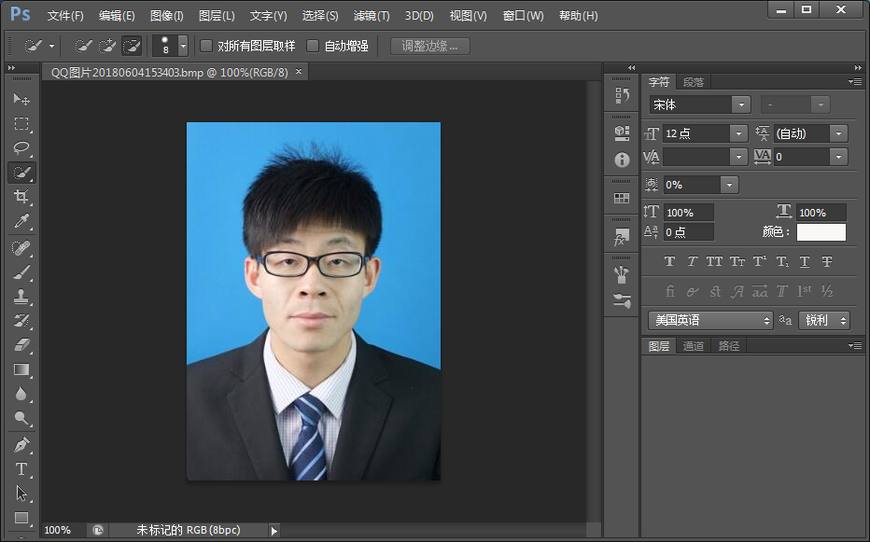Click the 调整边缘 button

pos(429,46)
